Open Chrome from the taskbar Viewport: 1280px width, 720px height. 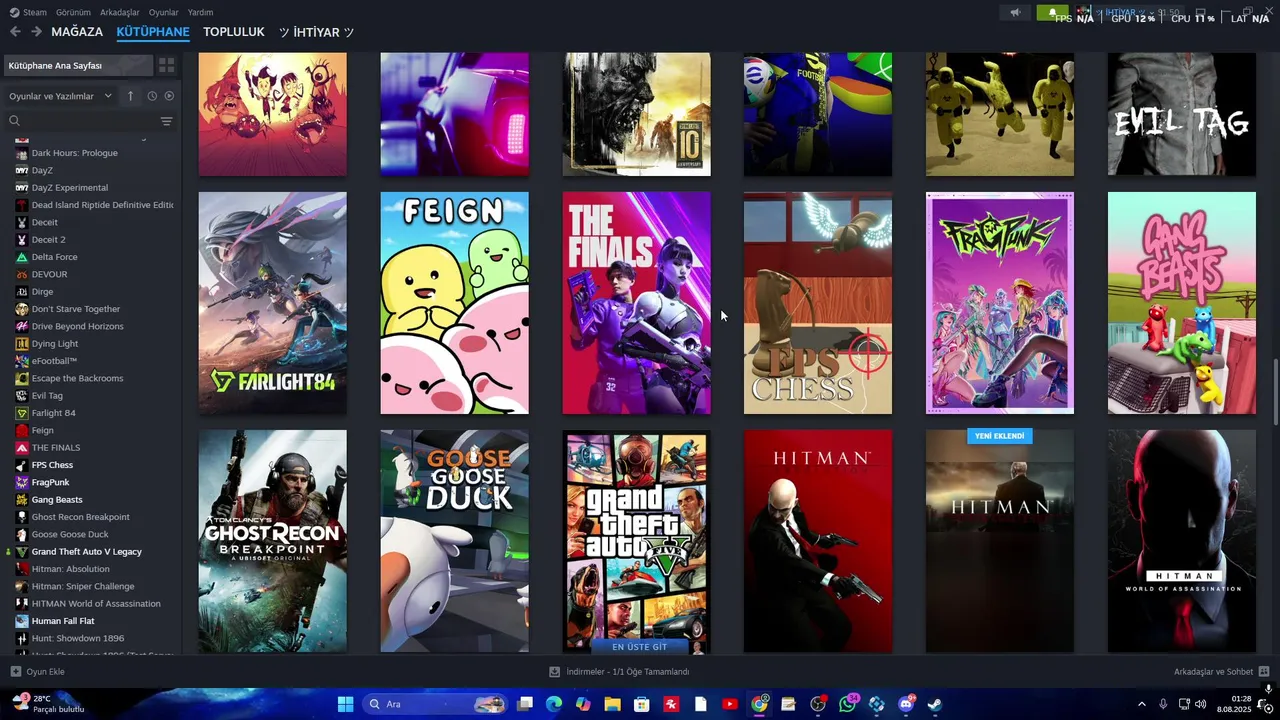(759, 704)
